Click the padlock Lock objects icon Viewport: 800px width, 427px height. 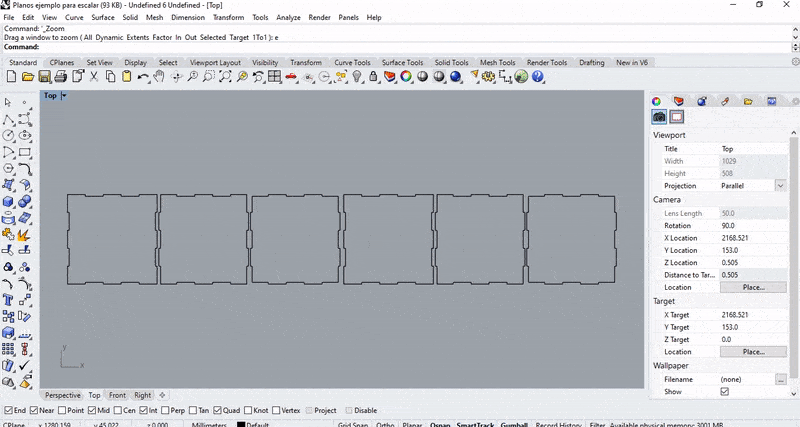[373, 77]
